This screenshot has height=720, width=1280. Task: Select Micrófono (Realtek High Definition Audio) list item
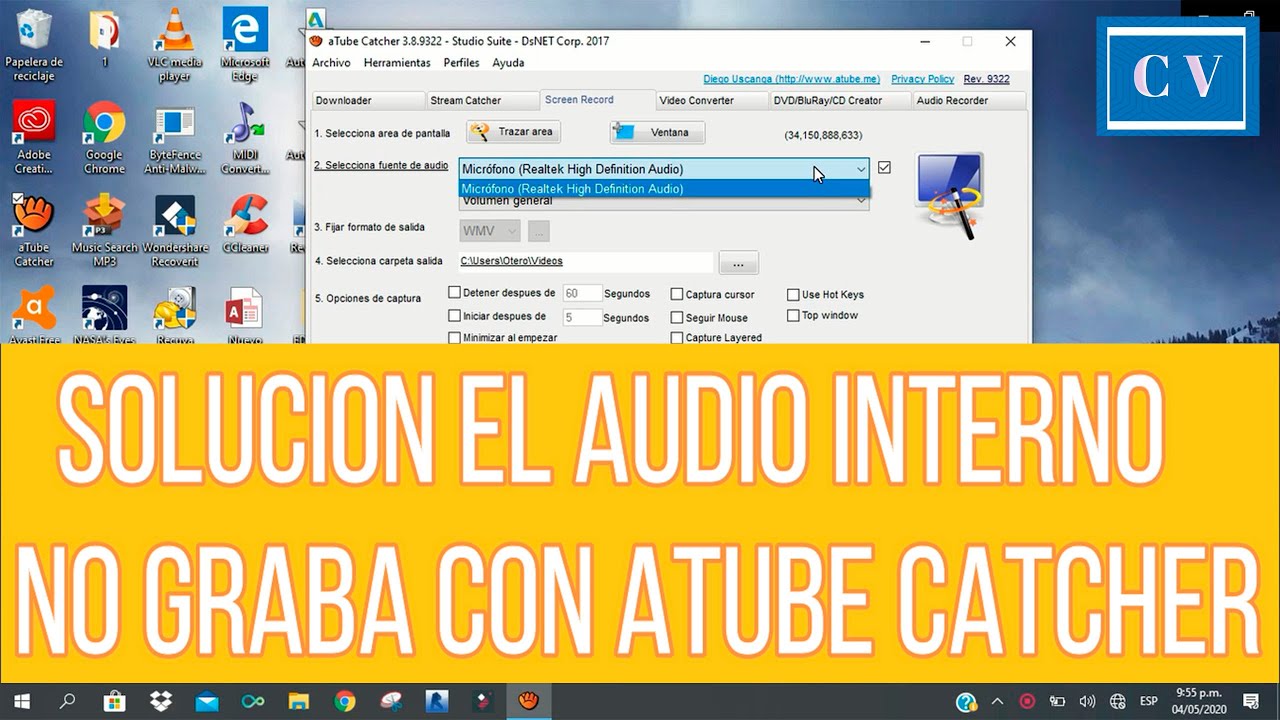point(664,189)
